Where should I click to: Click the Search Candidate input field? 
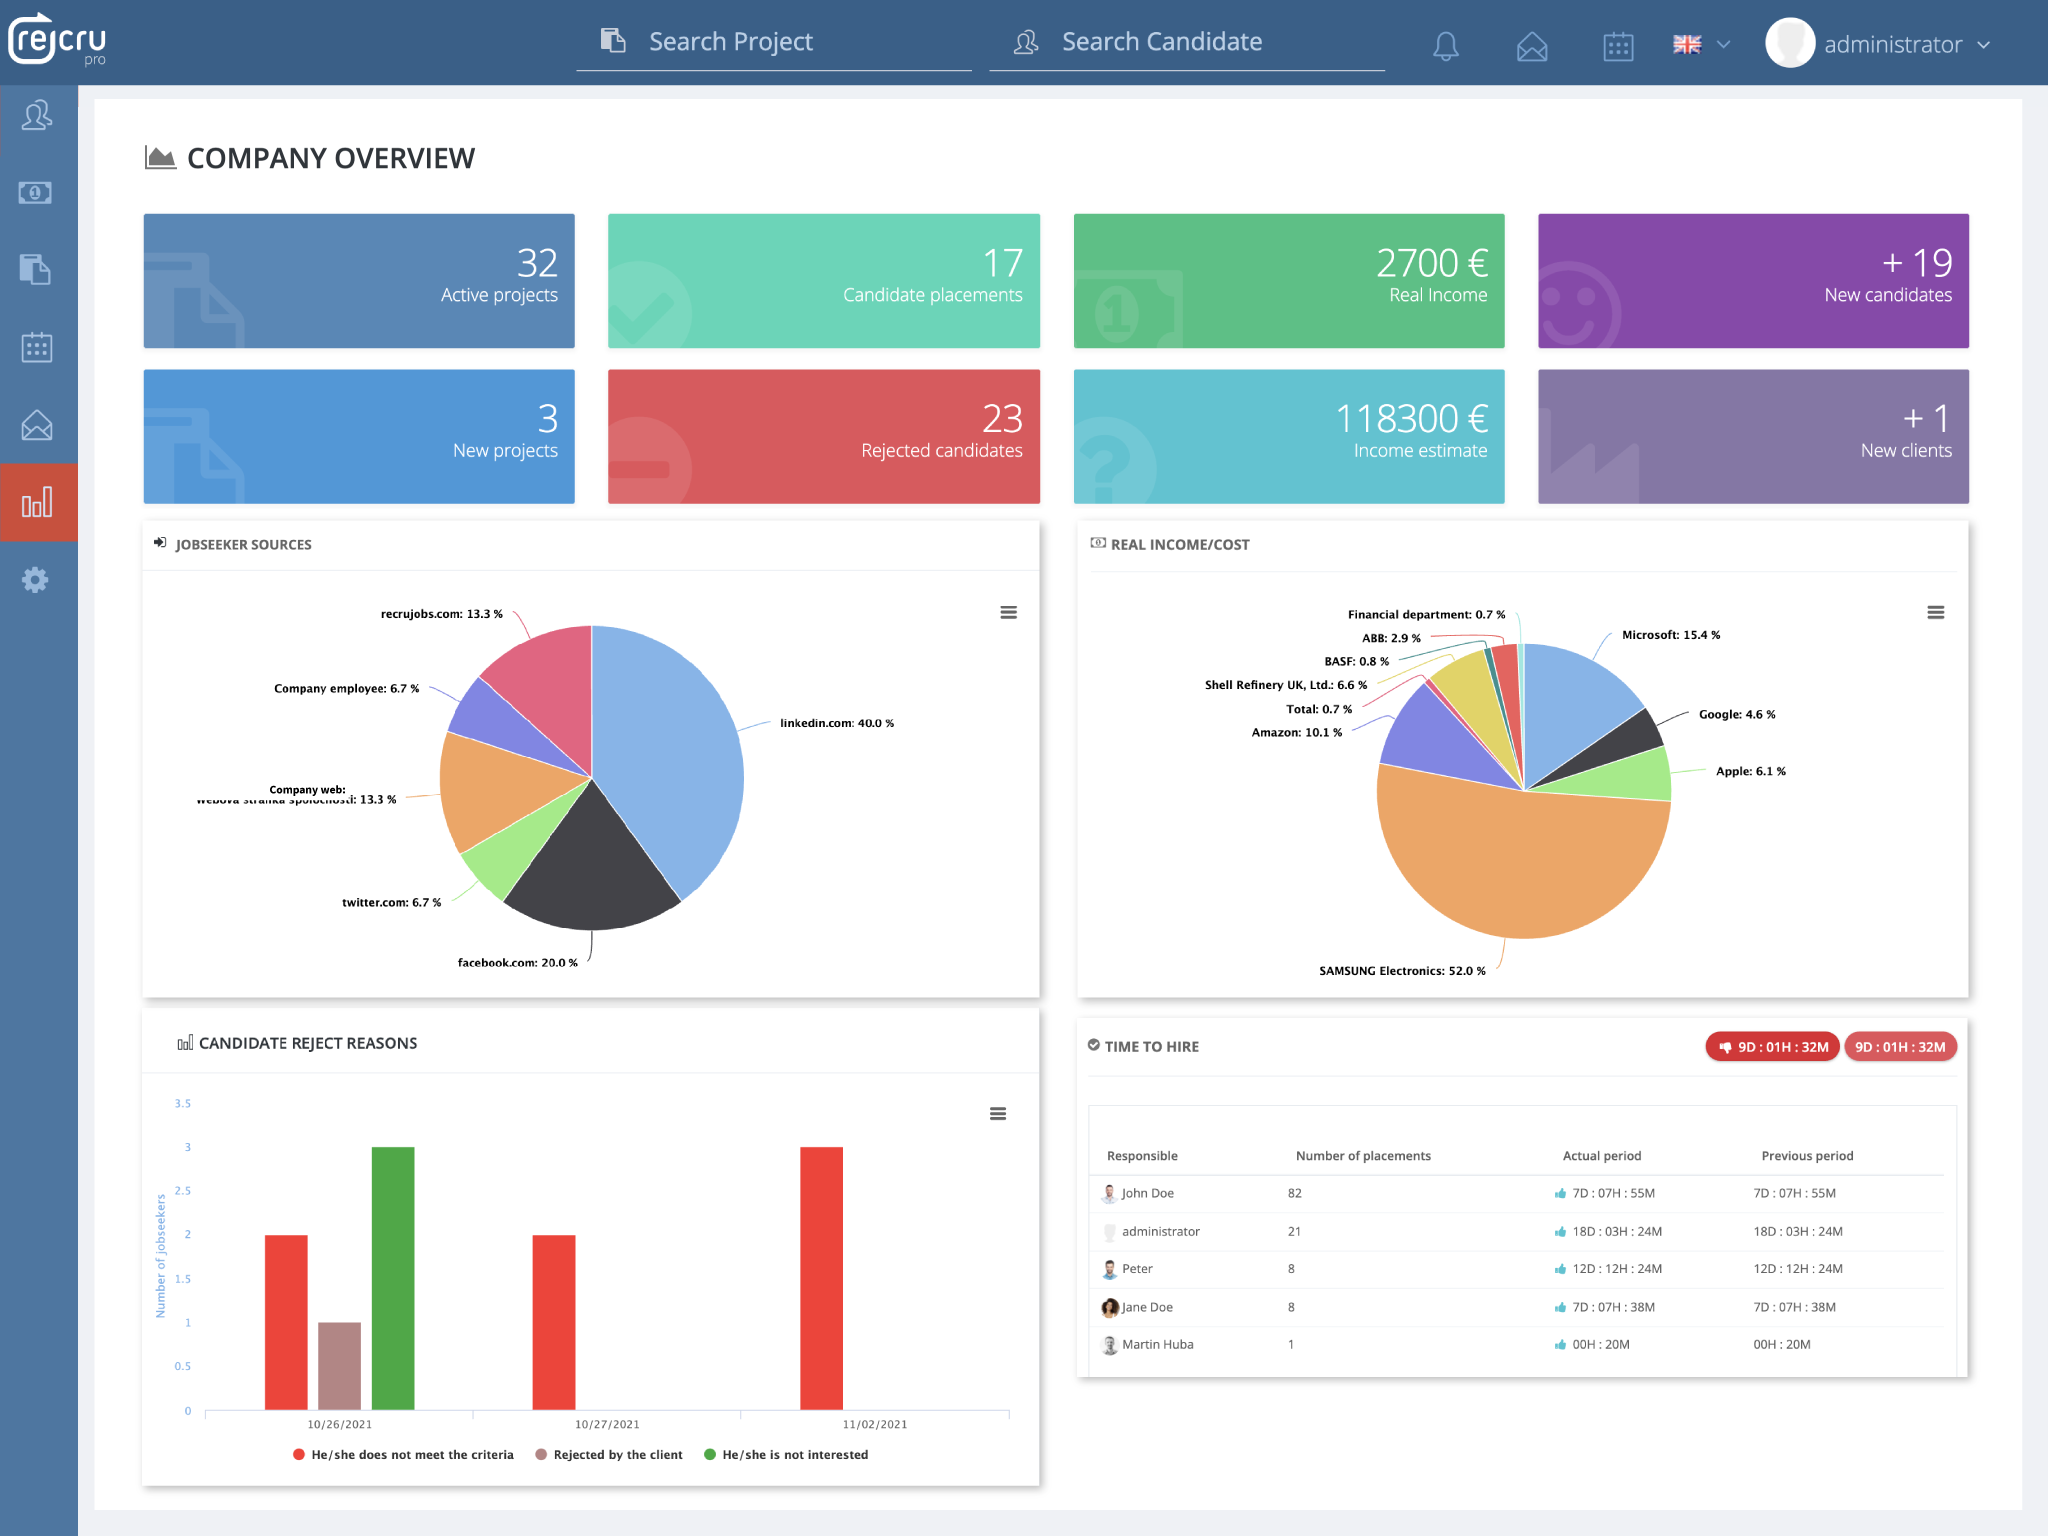[1186, 42]
